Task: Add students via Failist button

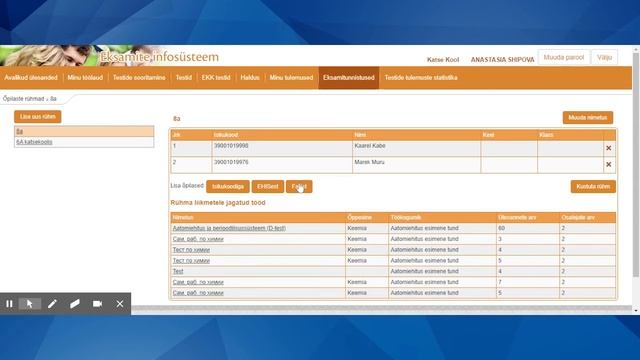Action: [x=299, y=187]
